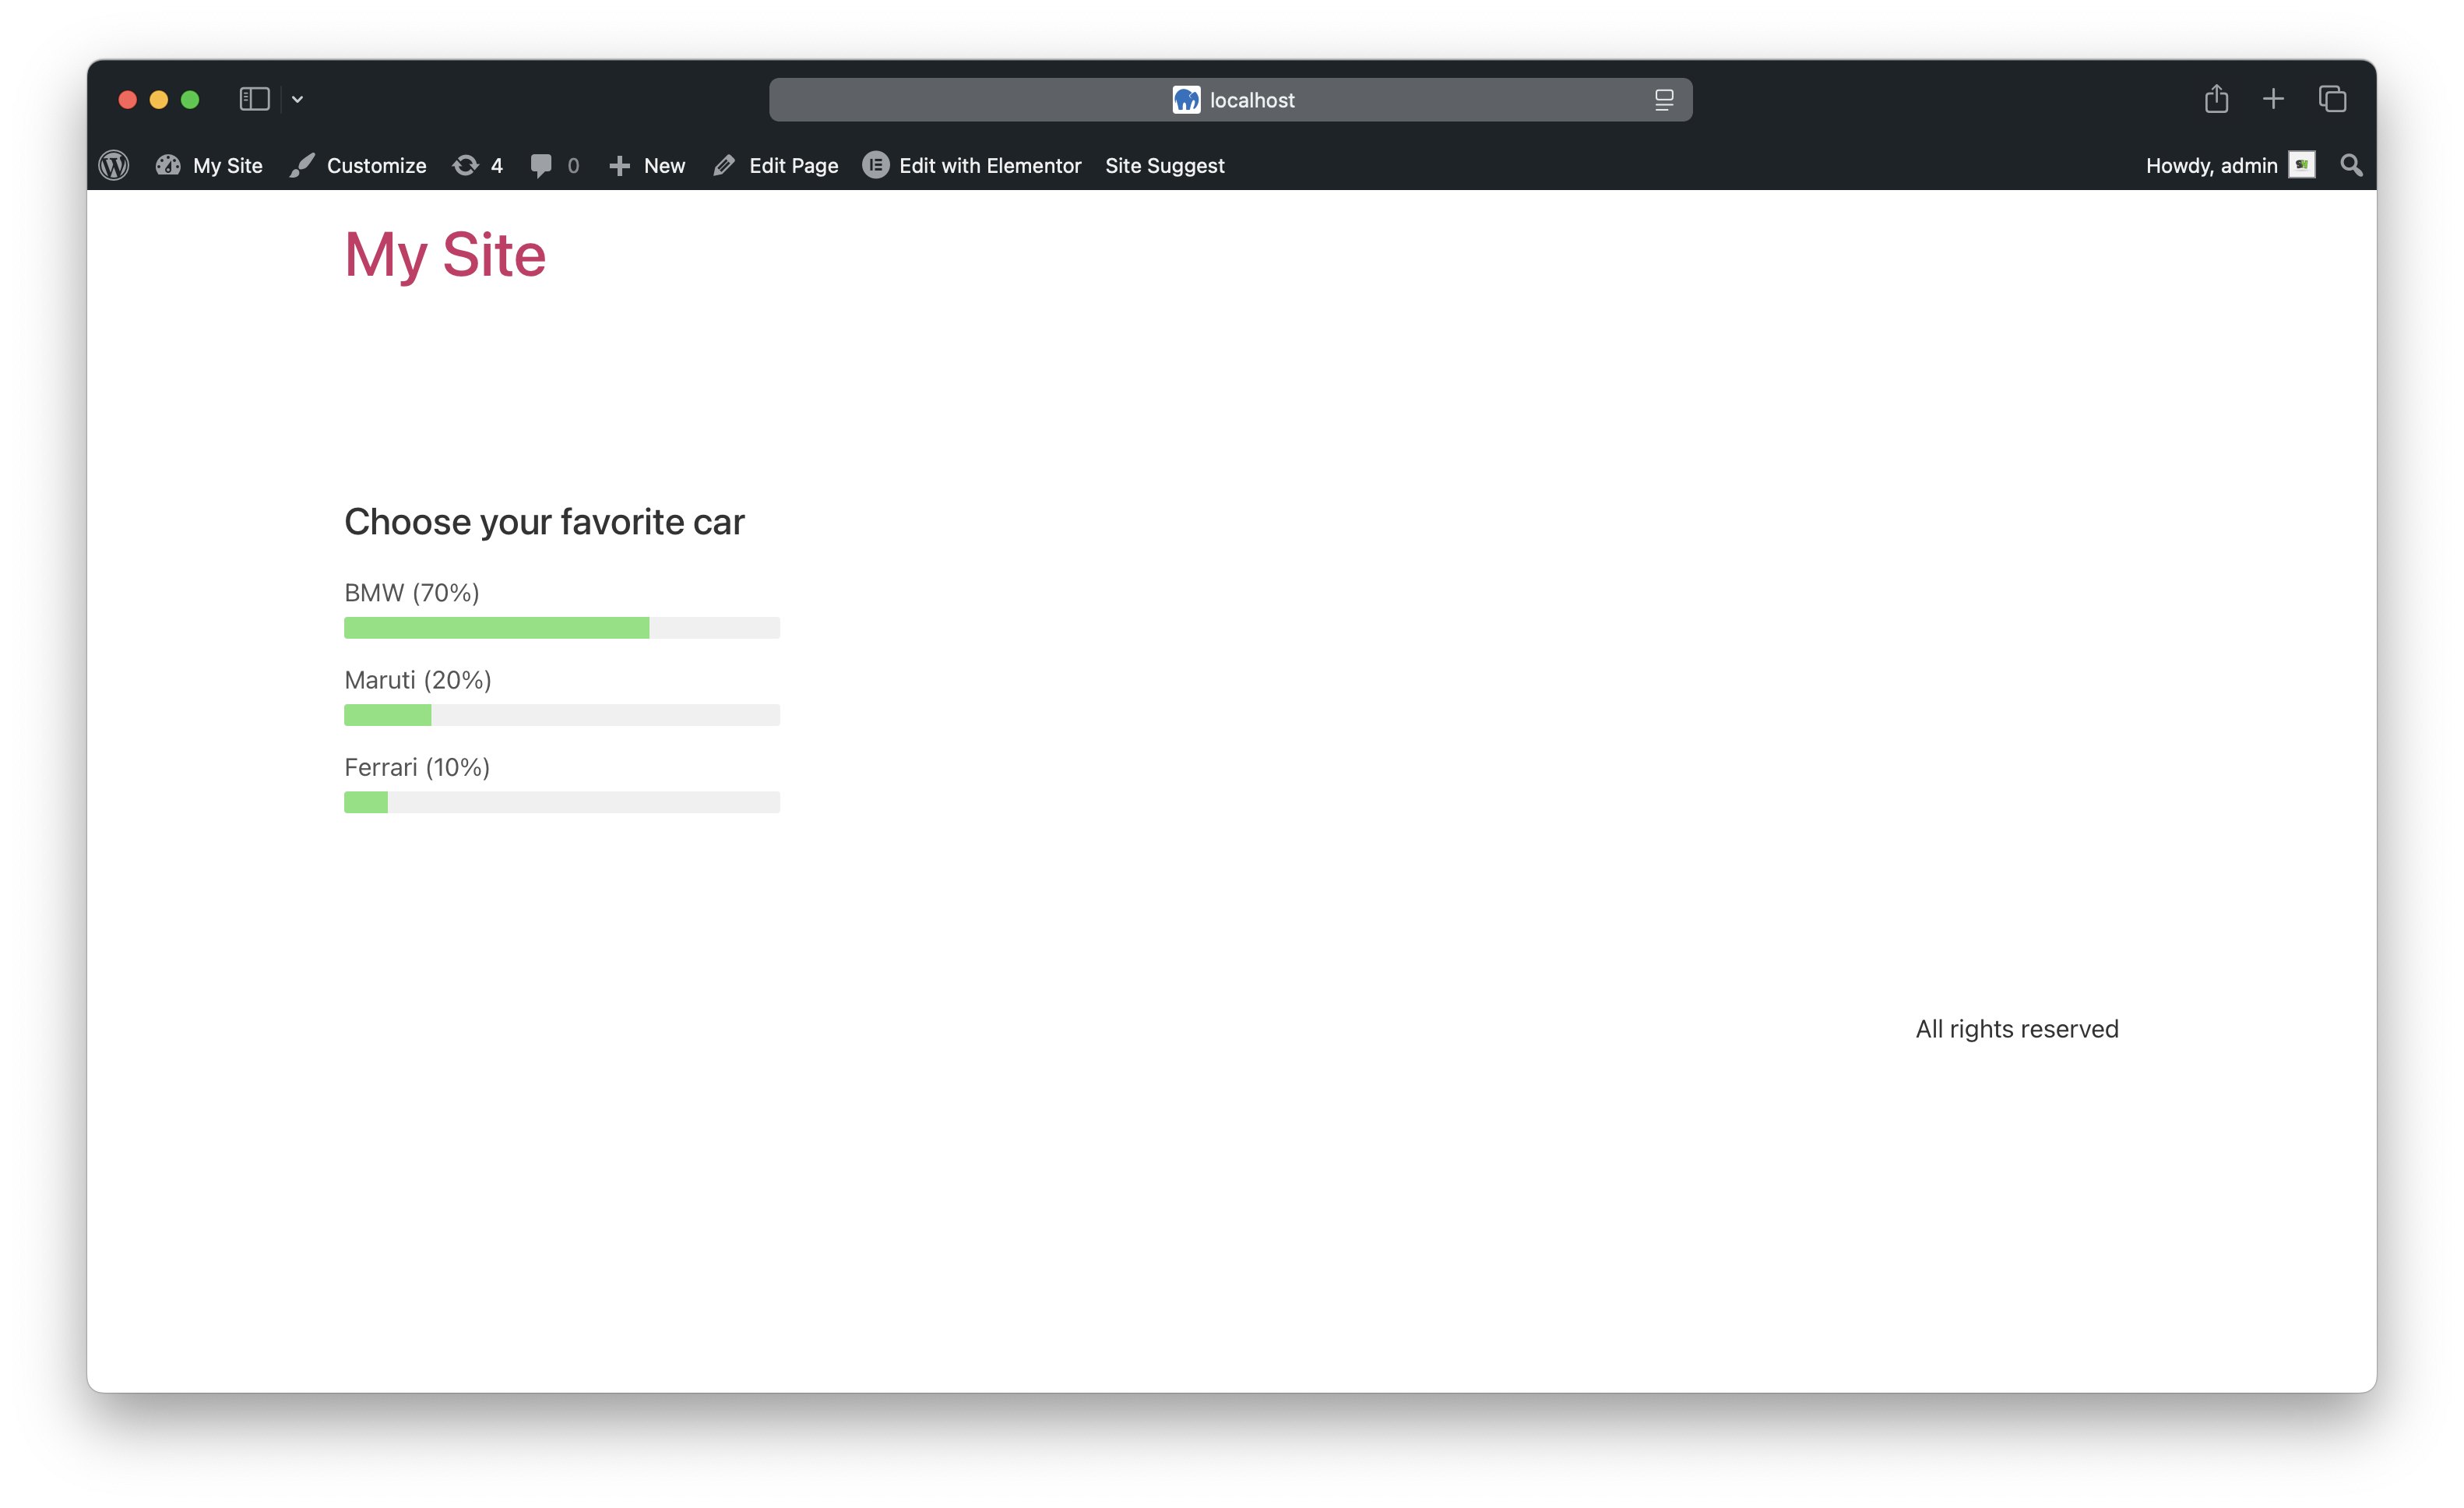2464x1508 pixels.
Task: Show the reader view icon
Action: click(x=1663, y=99)
